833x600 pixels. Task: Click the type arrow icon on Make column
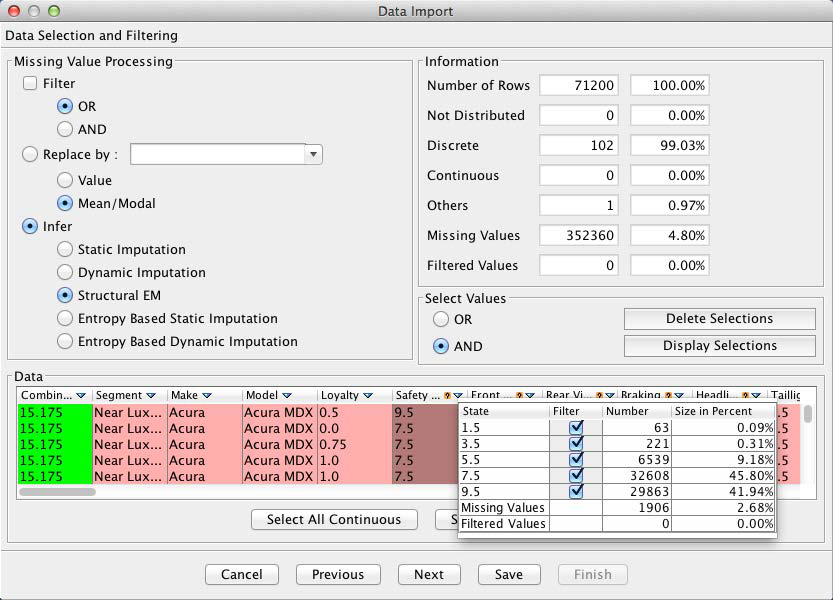coord(205,396)
